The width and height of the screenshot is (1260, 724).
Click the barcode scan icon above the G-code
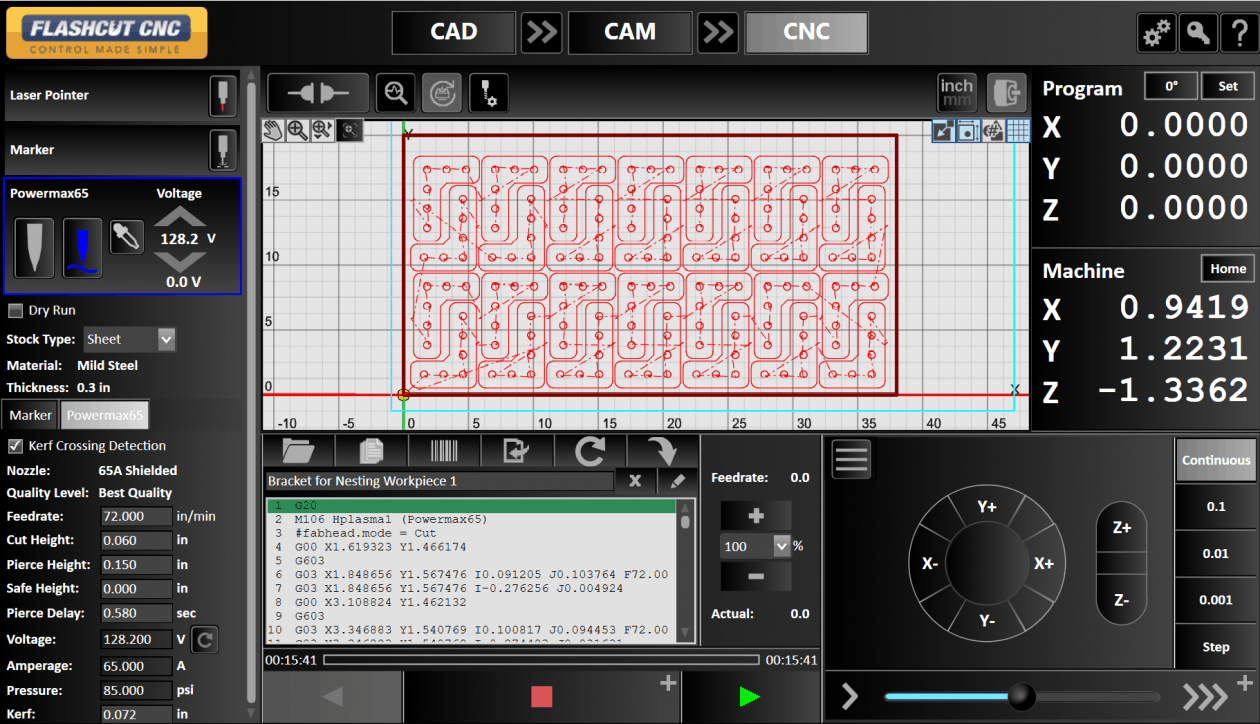443,451
